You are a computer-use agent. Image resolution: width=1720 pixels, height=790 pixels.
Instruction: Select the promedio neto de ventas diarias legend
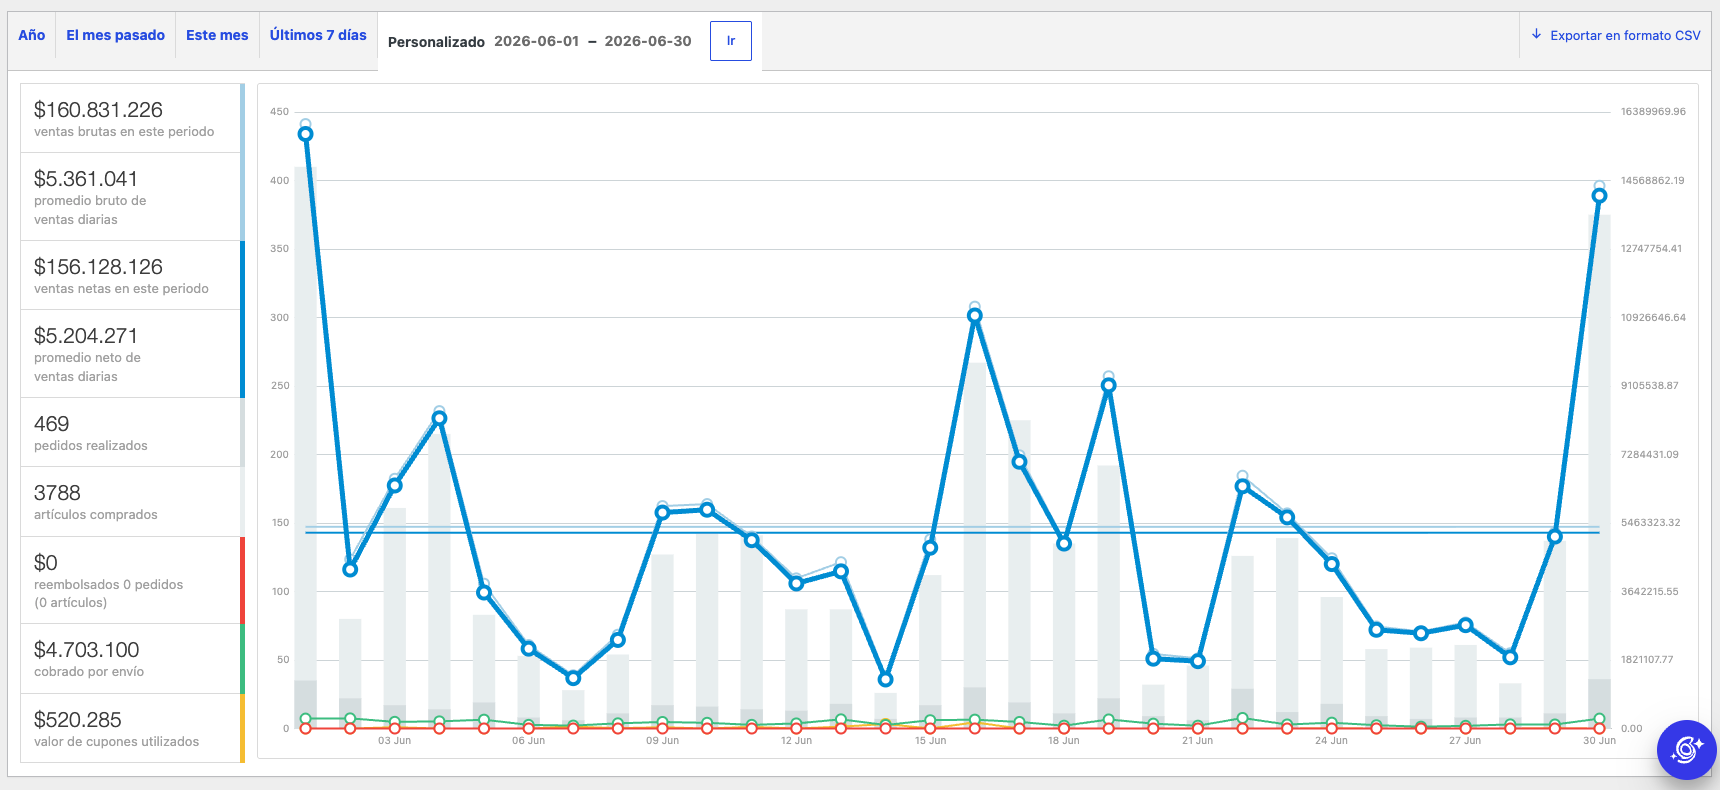pyautogui.click(x=132, y=354)
